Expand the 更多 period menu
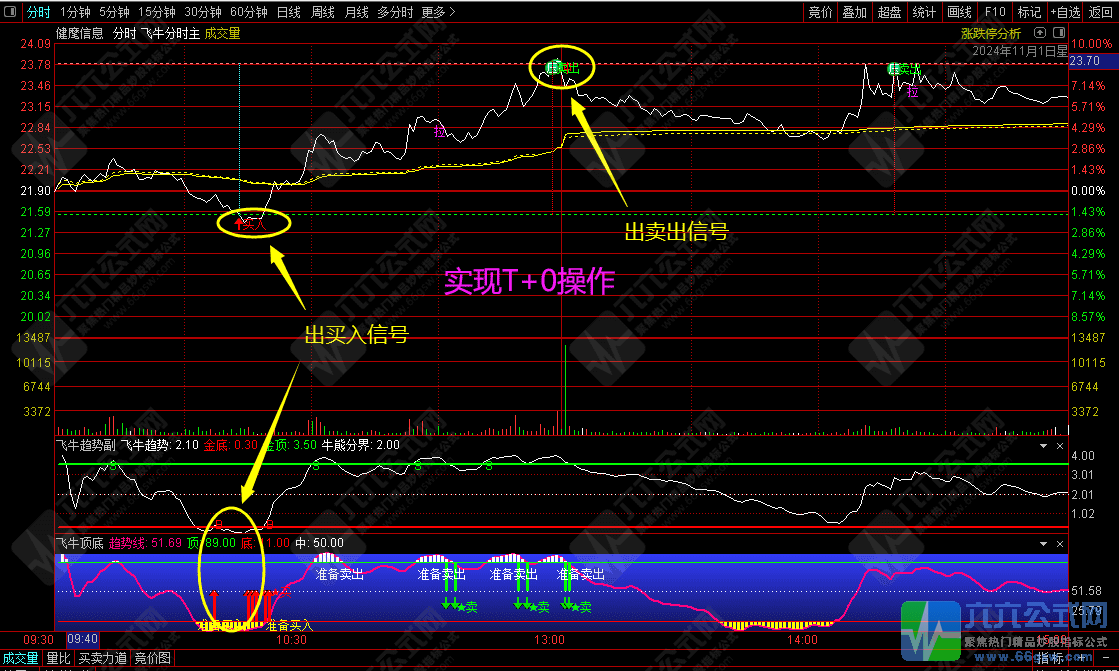The height and width of the screenshot is (671, 1119). 438,12
